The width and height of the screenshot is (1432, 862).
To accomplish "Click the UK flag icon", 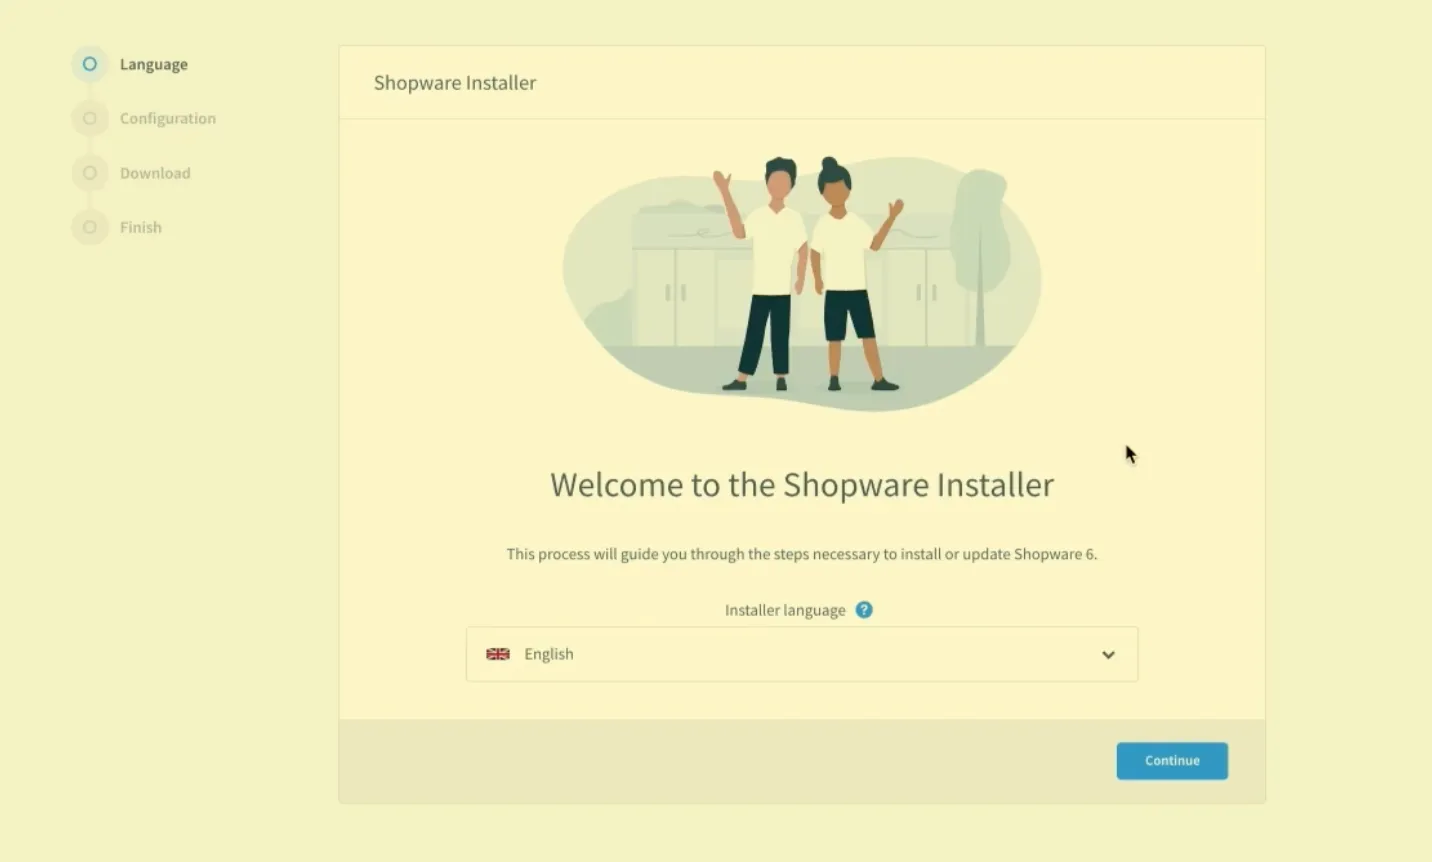I will [x=498, y=654].
